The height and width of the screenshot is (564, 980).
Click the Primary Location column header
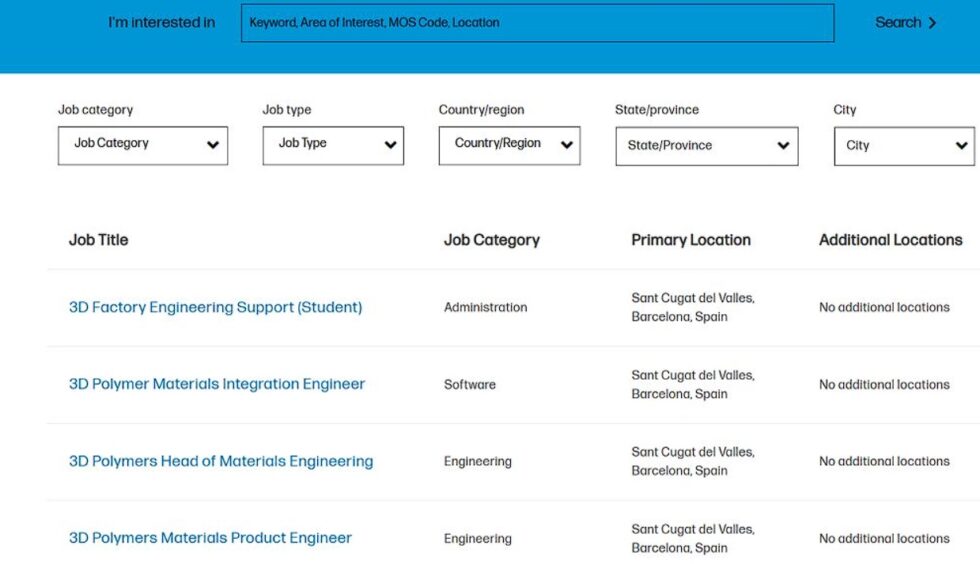point(690,240)
